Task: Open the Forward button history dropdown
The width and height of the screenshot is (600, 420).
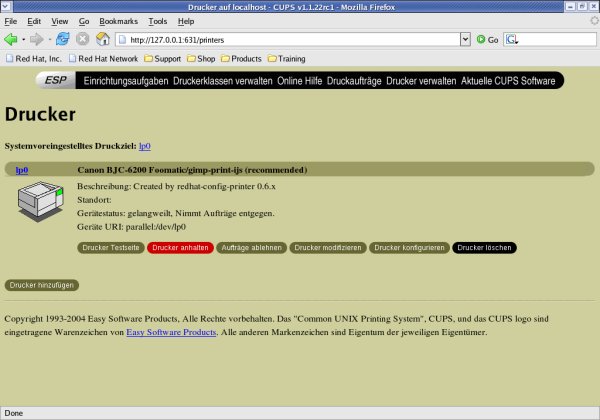Action: point(48,39)
